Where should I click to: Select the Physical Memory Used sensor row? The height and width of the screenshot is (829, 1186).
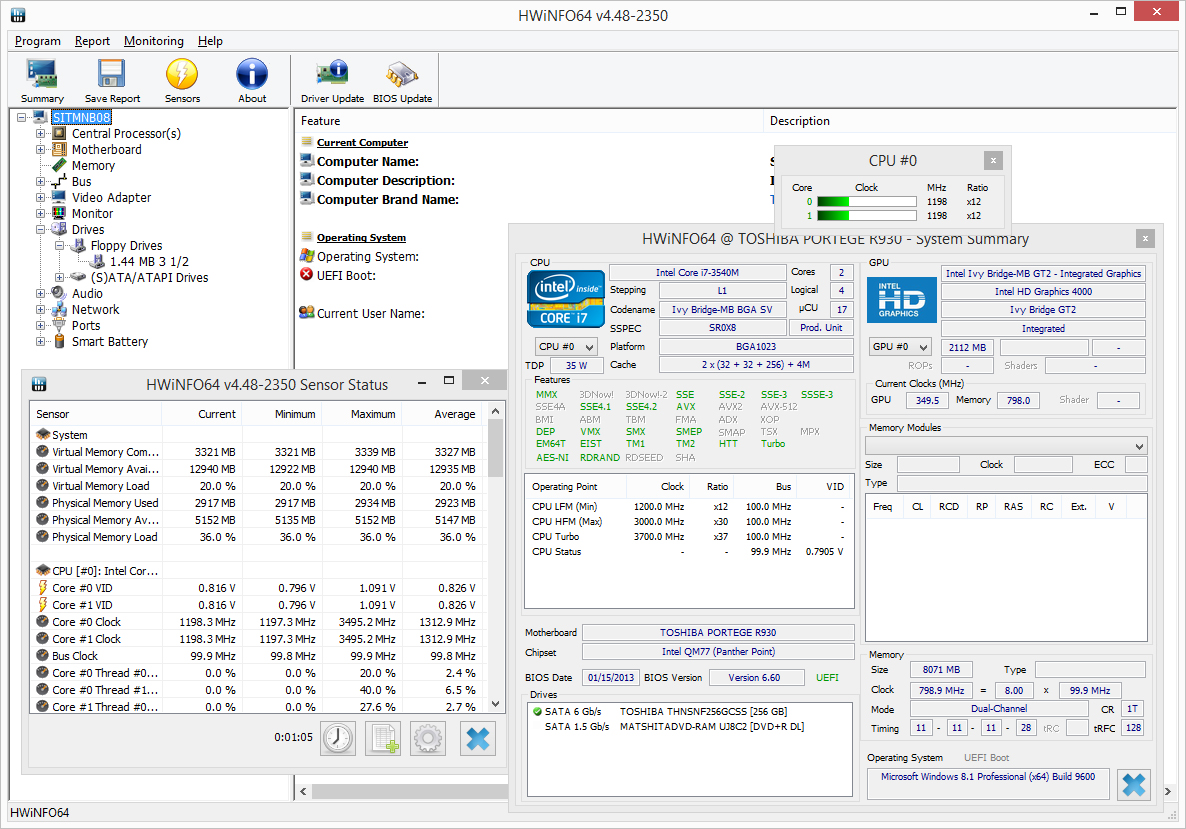pos(257,503)
